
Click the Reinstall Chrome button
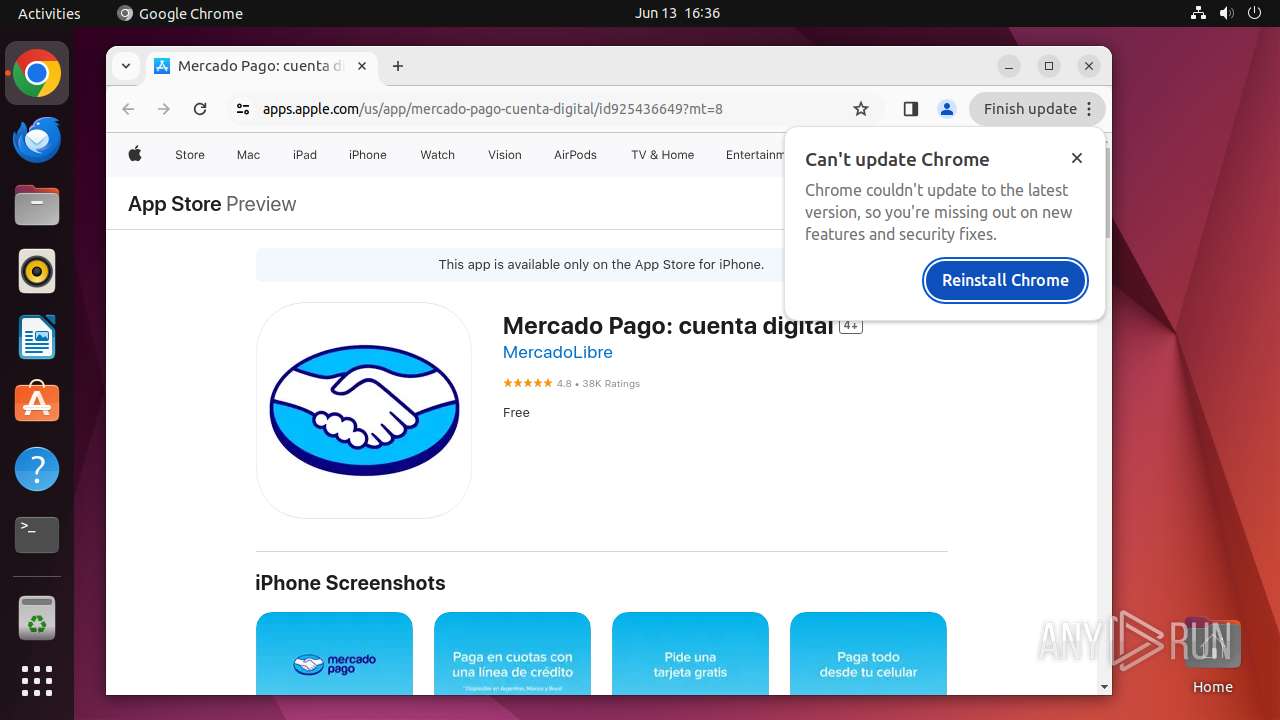pos(1005,280)
